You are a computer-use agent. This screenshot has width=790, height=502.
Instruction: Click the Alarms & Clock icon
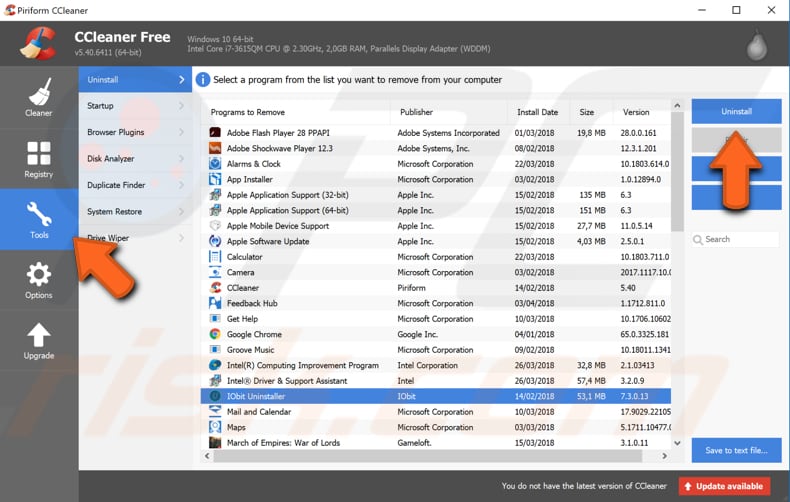point(215,164)
